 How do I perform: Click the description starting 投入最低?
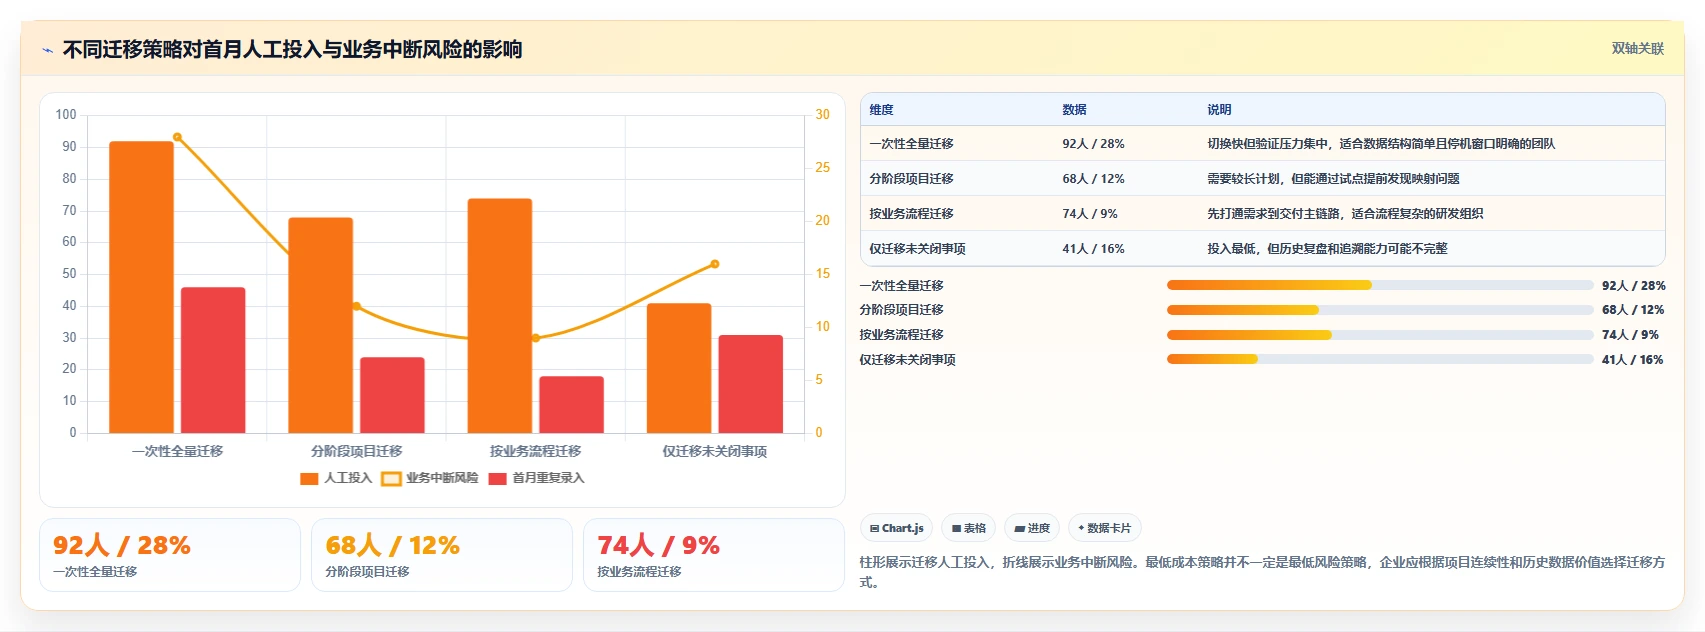(x=1327, y=249)
